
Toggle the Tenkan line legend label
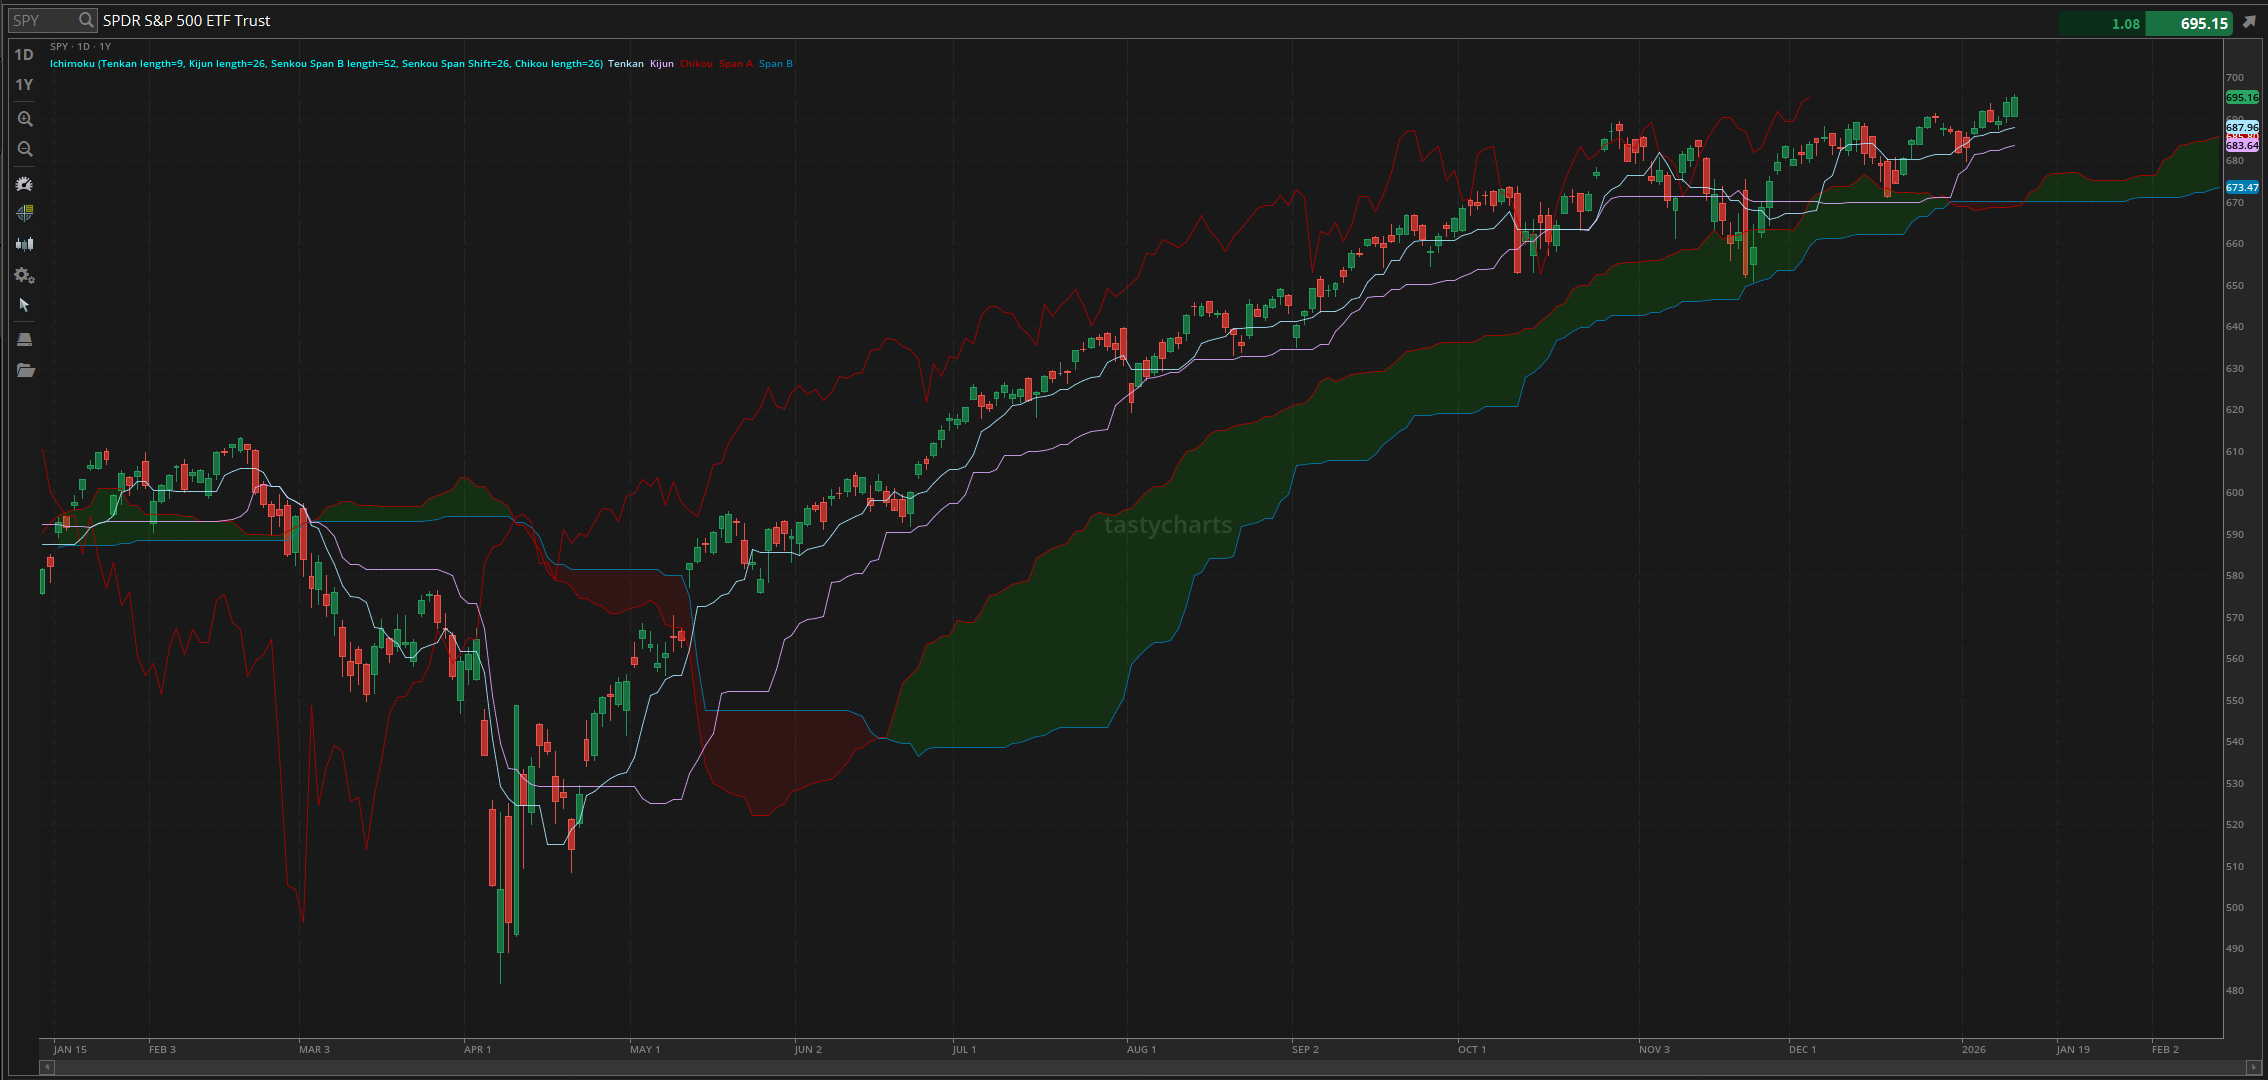626,64
